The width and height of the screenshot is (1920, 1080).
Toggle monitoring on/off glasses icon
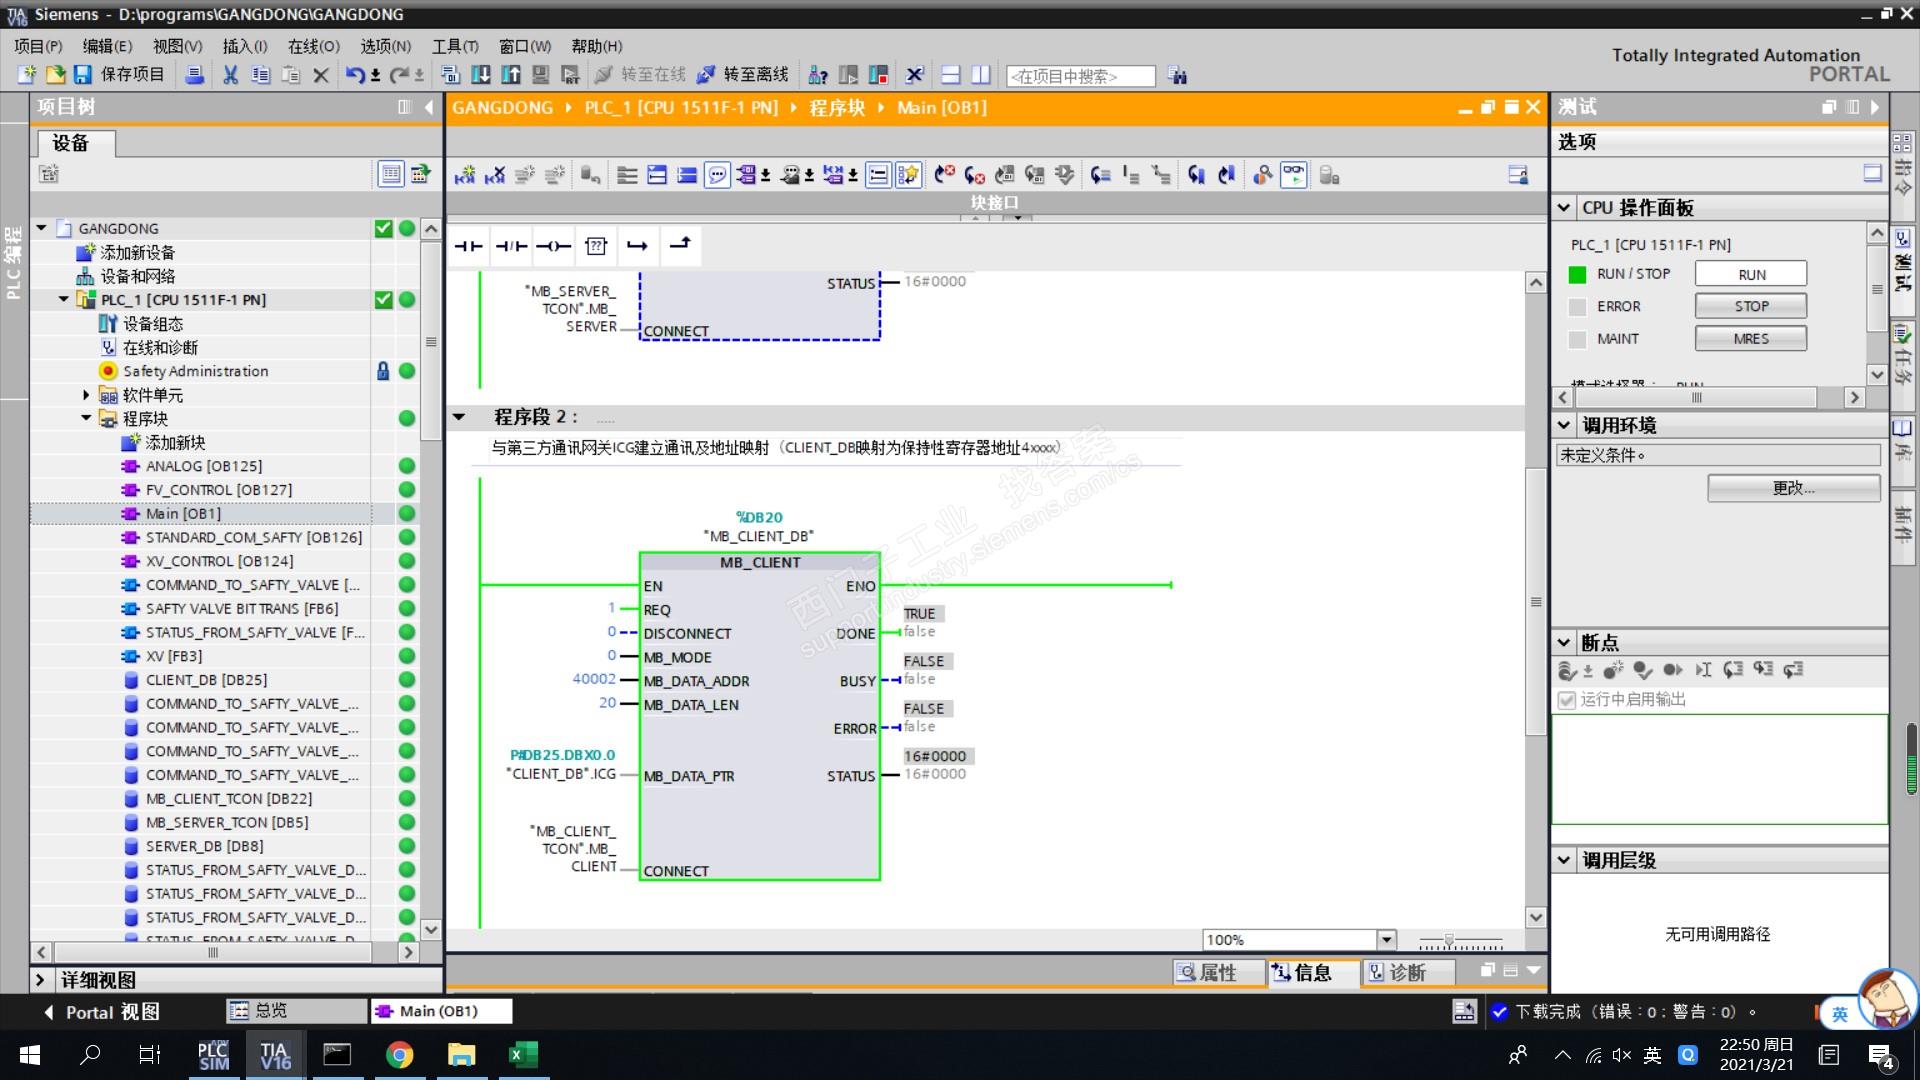click(x=1293, y=175)
